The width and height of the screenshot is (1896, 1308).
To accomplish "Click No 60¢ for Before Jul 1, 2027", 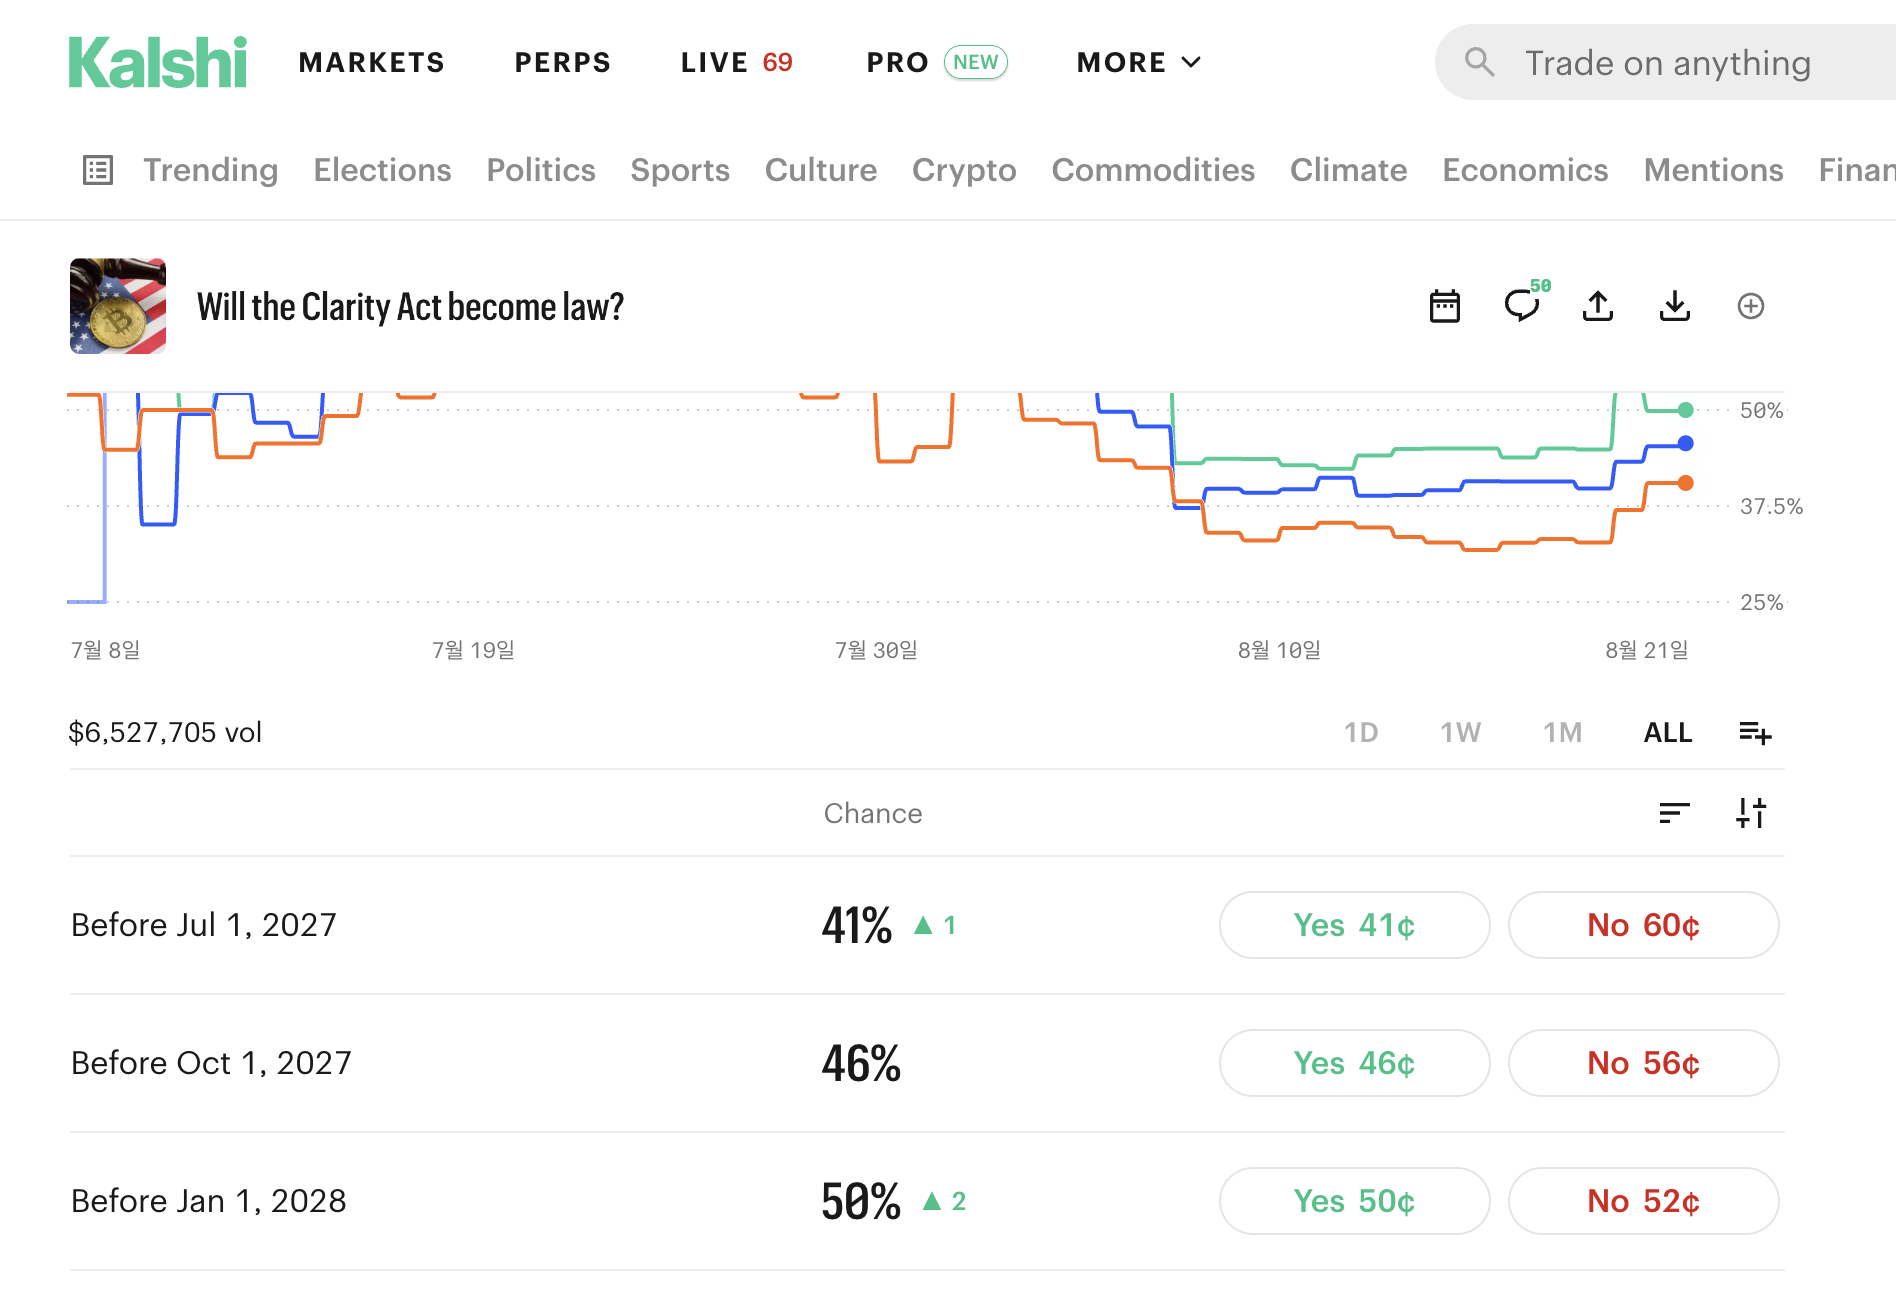I will [x=1643, y=925].
